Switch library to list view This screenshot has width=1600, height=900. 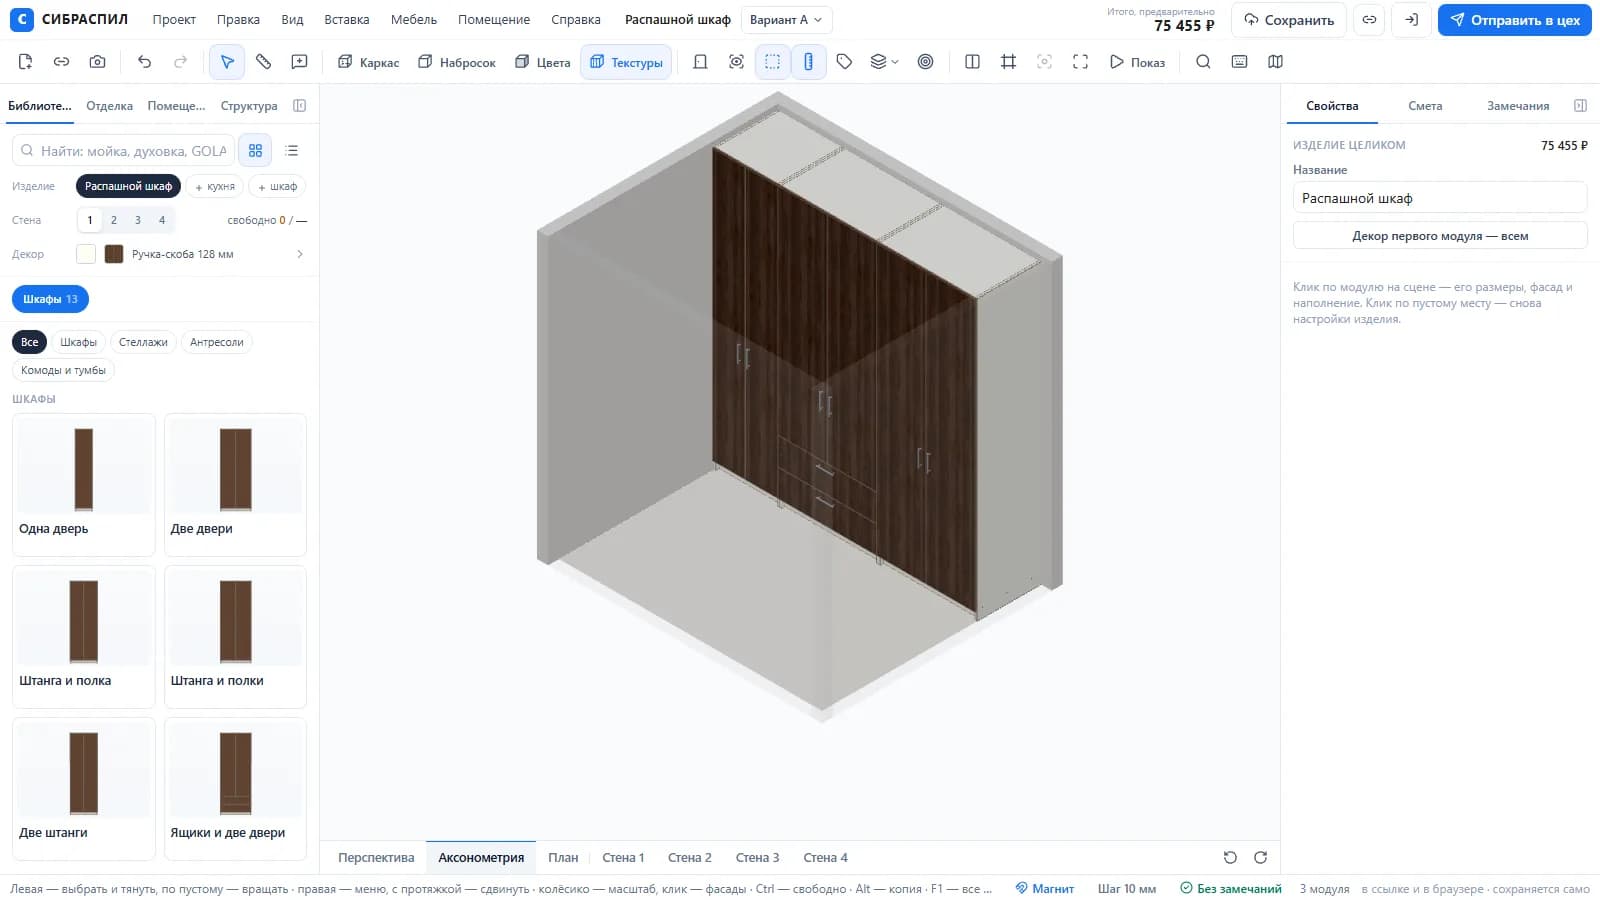click(292, 151)
